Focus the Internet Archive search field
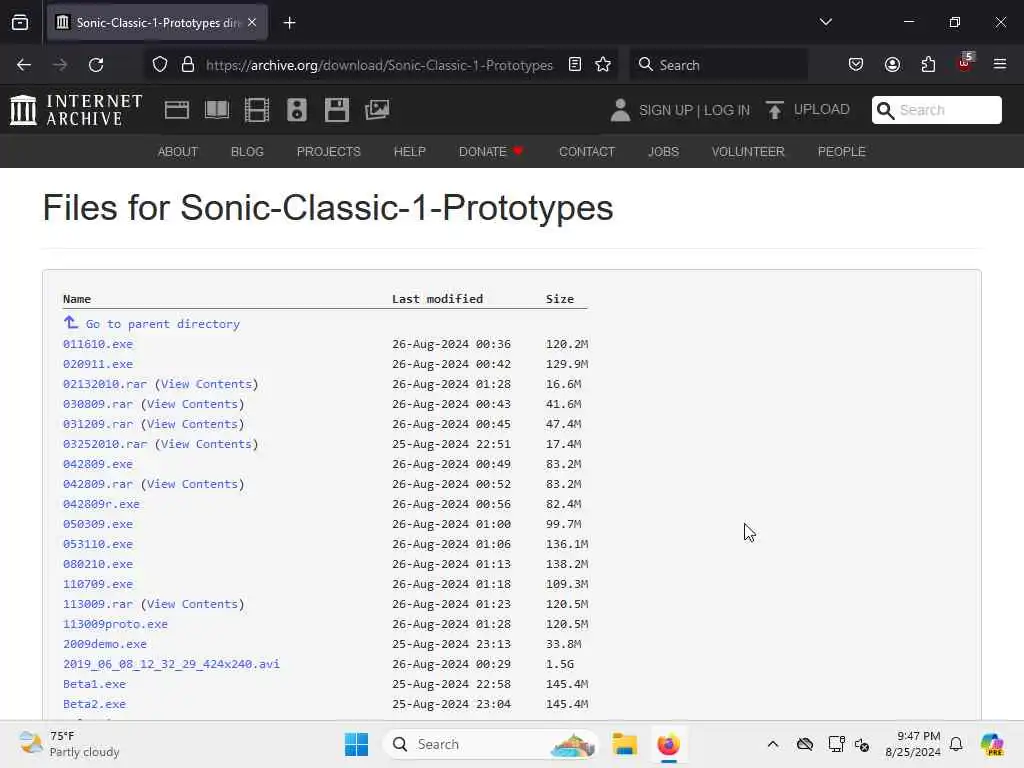 (x=936, y=110)
